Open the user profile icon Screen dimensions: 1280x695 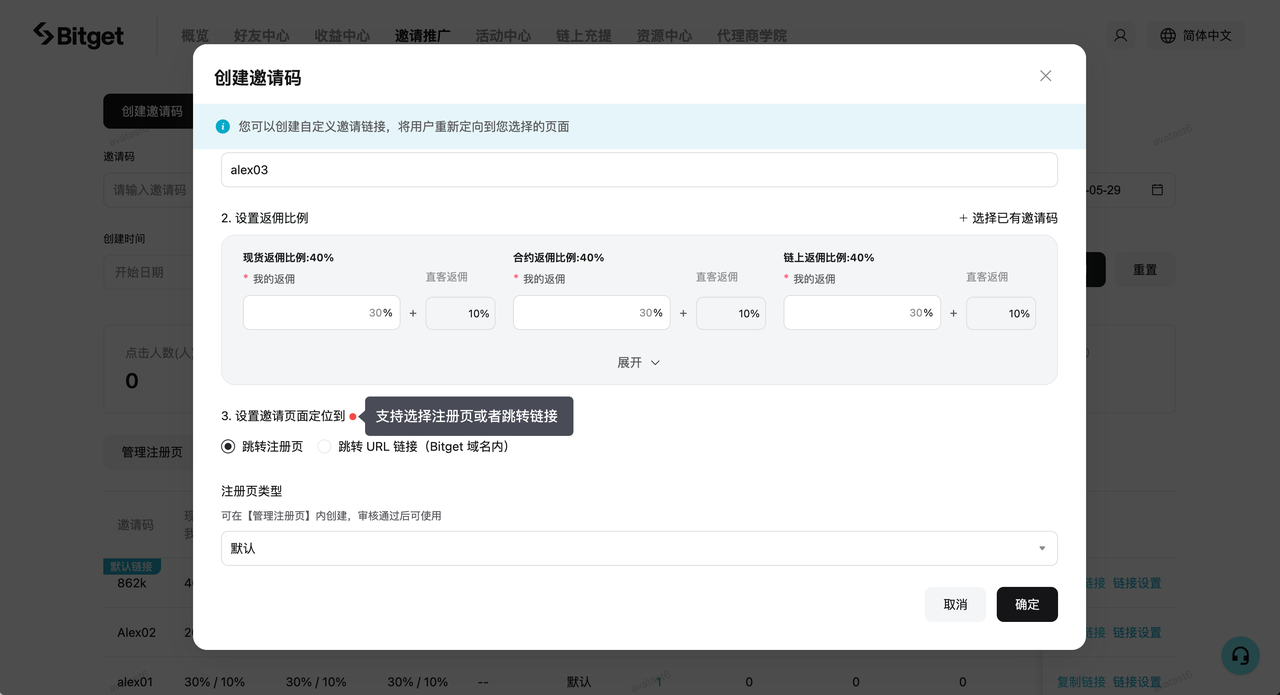[1120, 35]
